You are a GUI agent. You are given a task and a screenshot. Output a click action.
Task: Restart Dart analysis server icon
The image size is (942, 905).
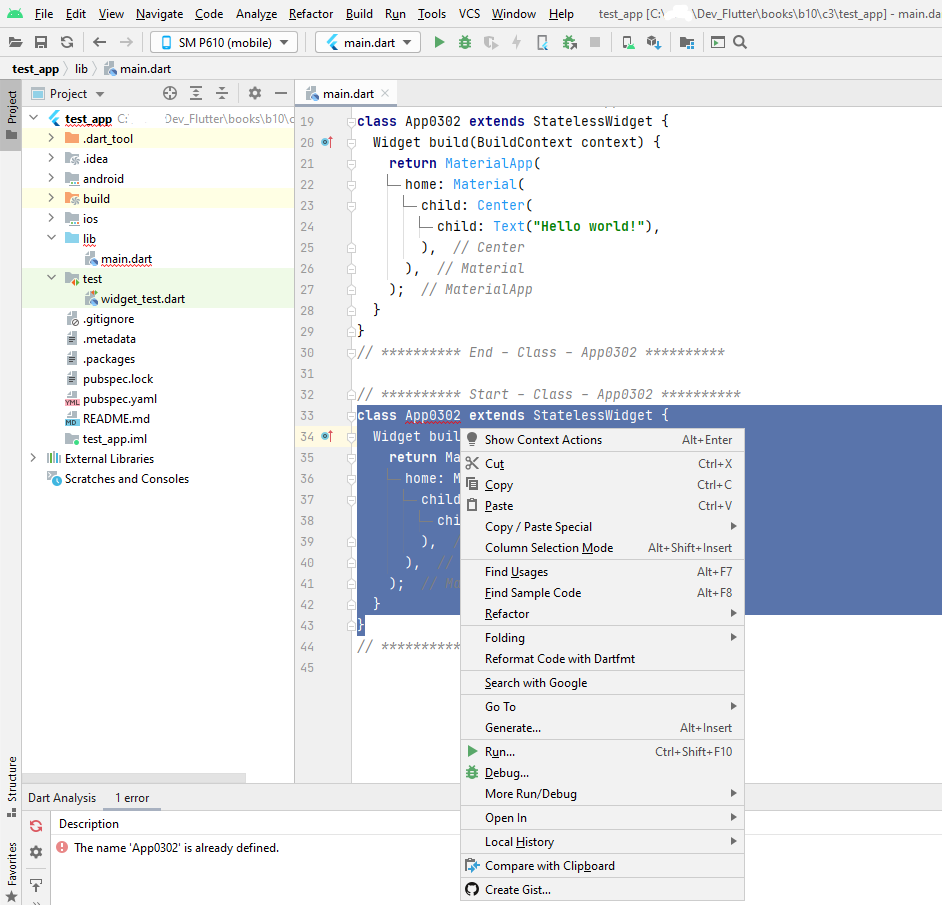[x=36, y=826]
